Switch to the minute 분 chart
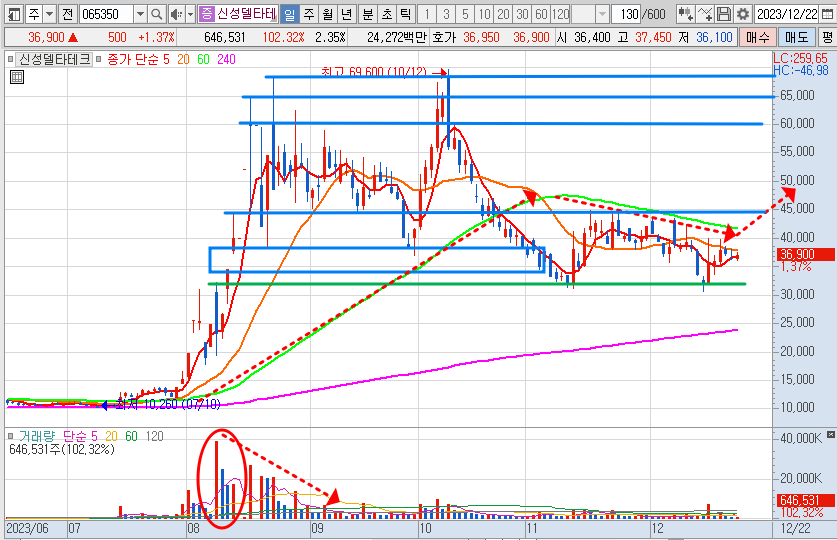Viewport: 837px width, 540px height. pyautogui.click(x=368, y=14)
